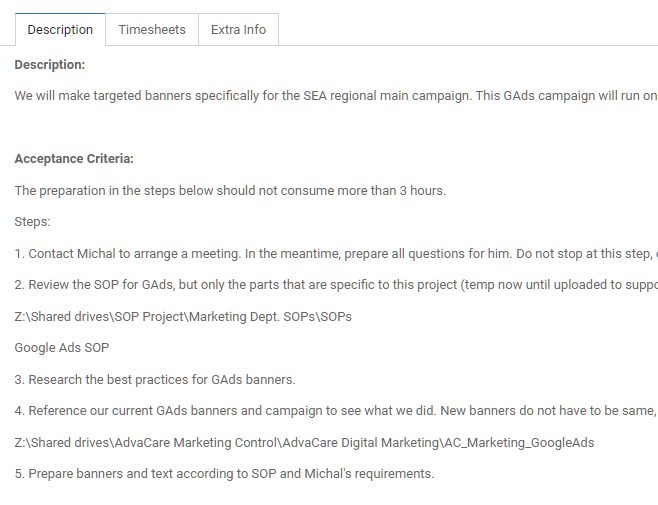Click the Marketing Dept. SOPs folder path
Viewport: 658px width, 505px height.
click(x=183, y=317)
